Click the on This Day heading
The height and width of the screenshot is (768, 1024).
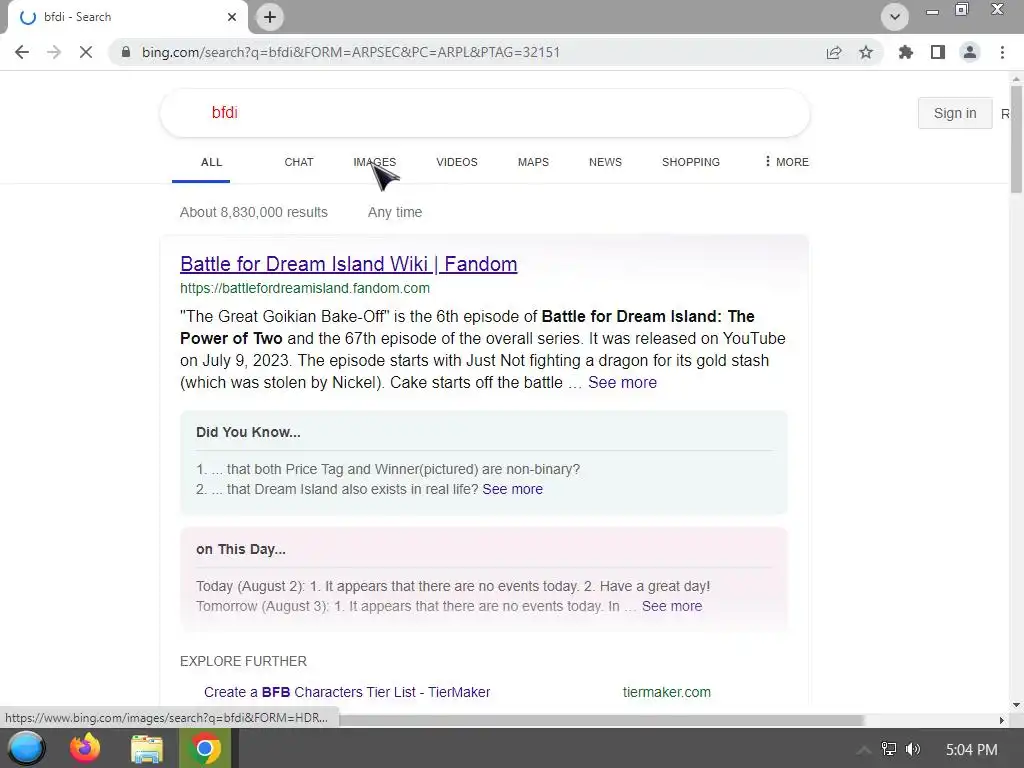point(240,549)
